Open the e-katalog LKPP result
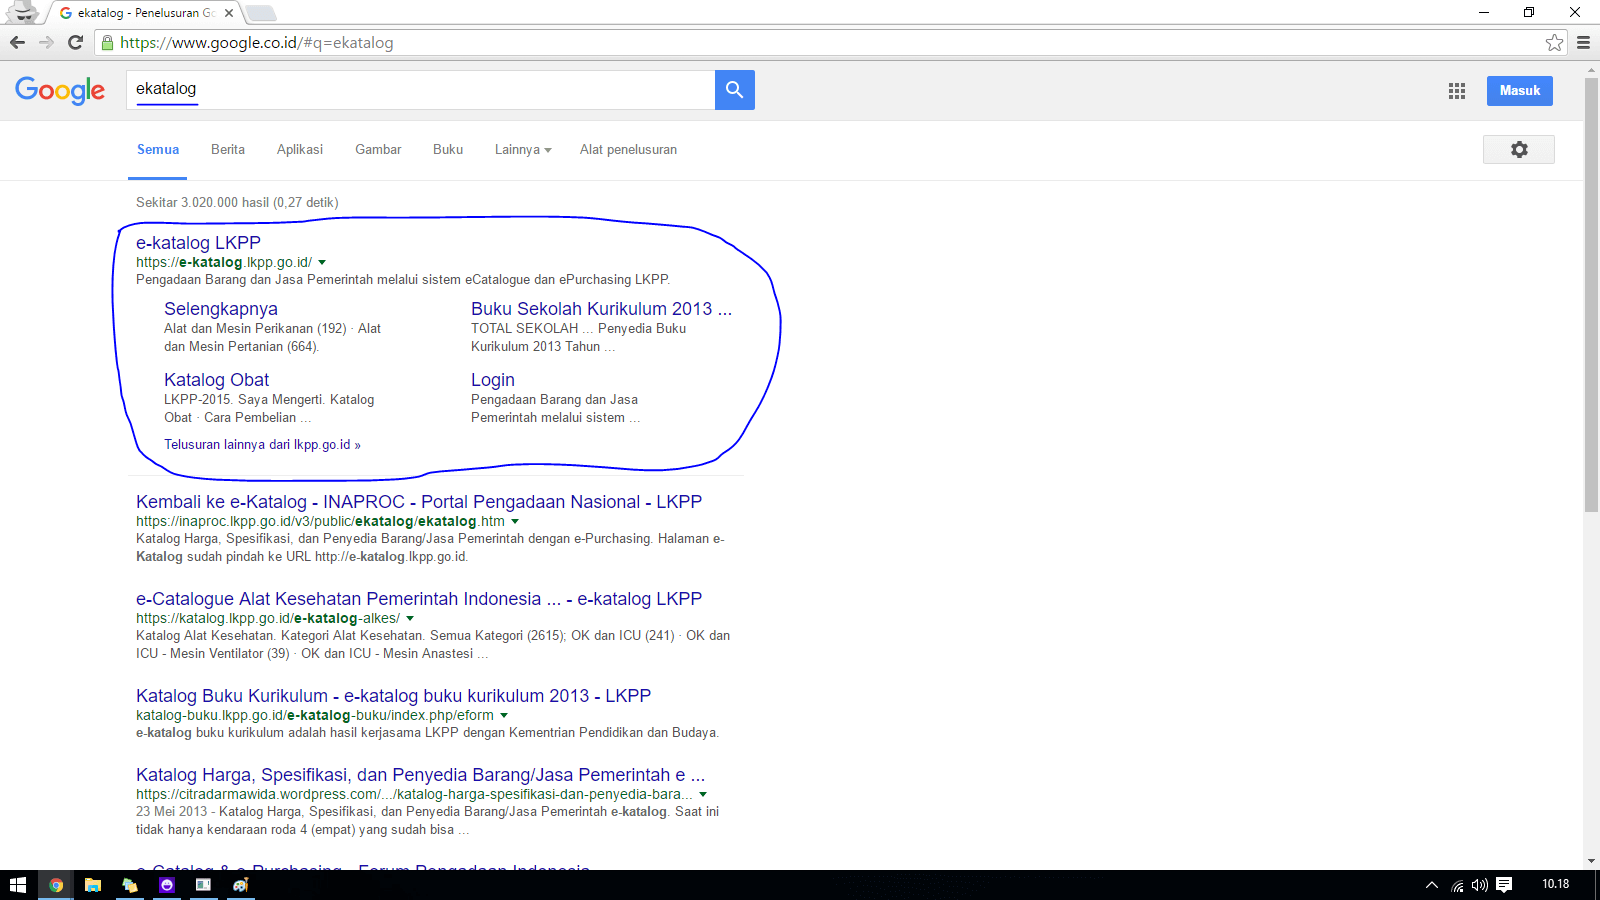Image resolution: width=1600 pixels, height=900 pixels. [x=198, y=243]
